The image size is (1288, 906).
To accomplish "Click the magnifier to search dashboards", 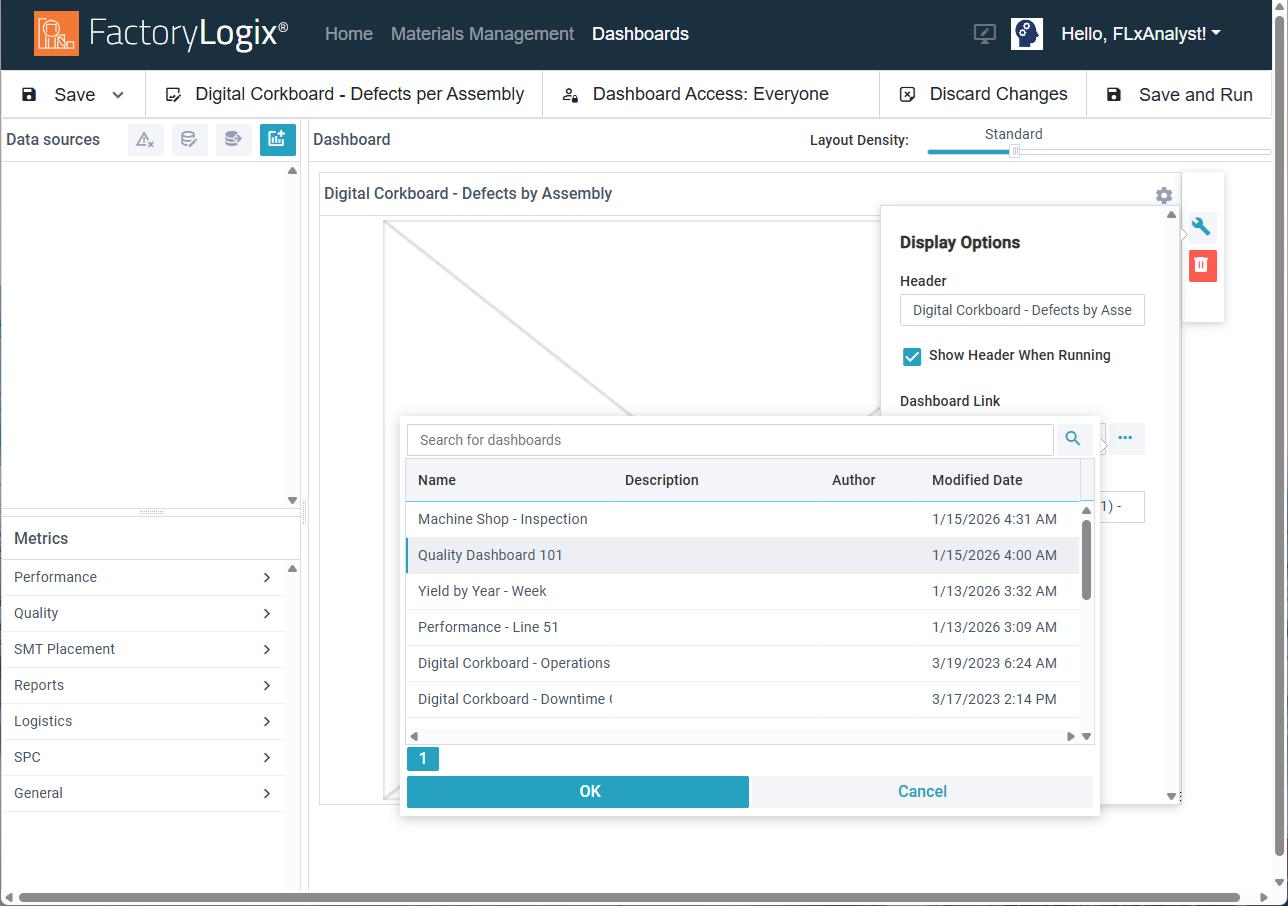I will click(x=1072, y=439).
